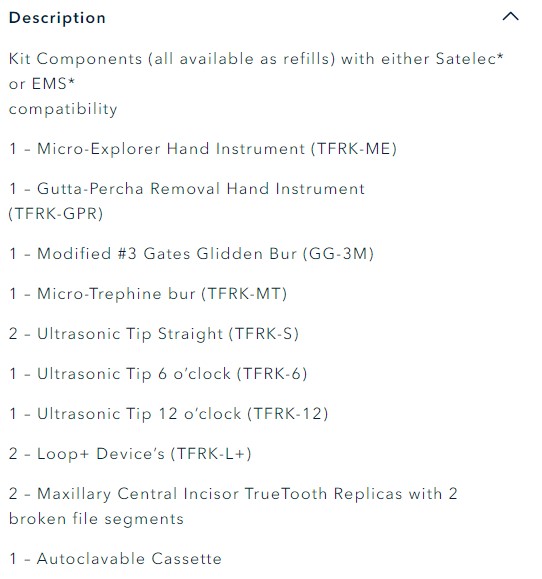Click the GG-3M product code

click(x=339, y=254)
